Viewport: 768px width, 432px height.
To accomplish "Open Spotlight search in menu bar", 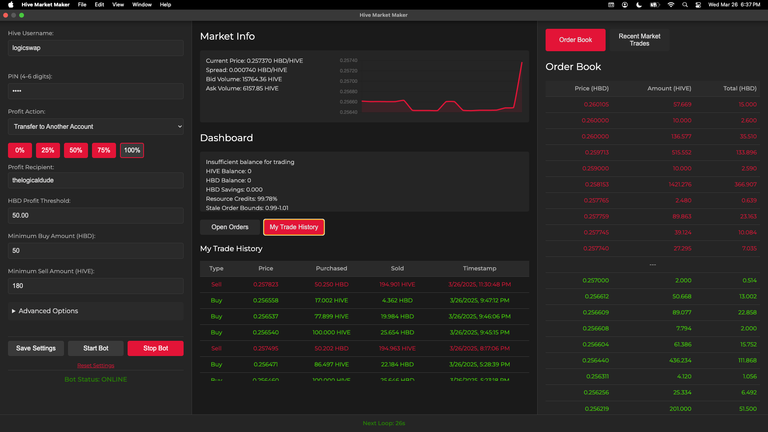I will [685, 4].
